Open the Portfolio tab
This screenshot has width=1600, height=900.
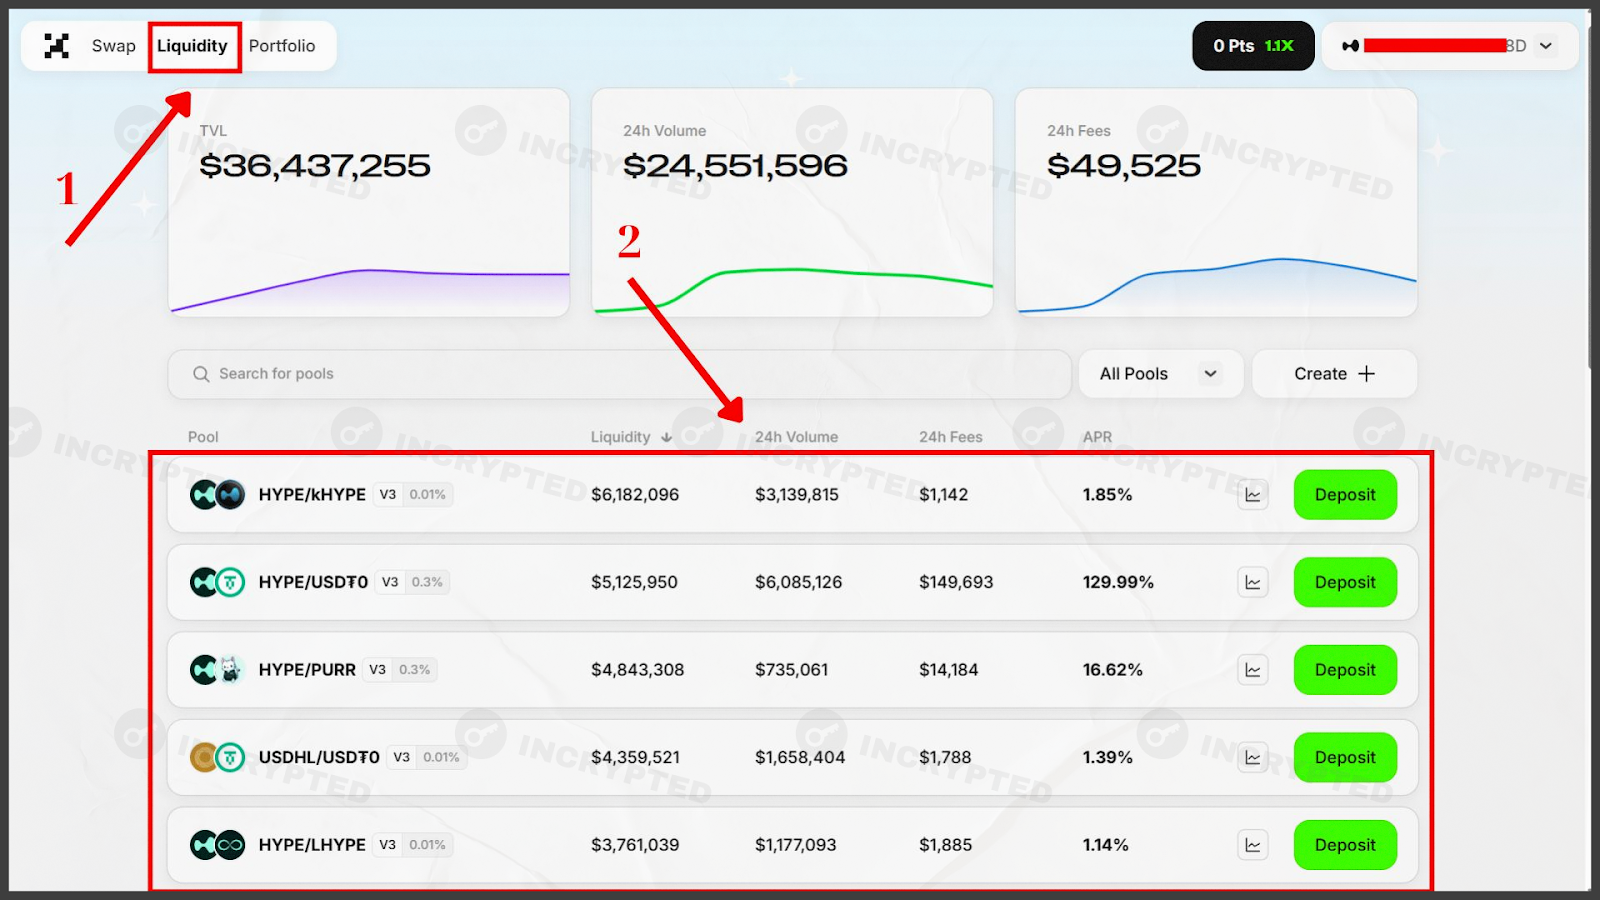(282, 46)
